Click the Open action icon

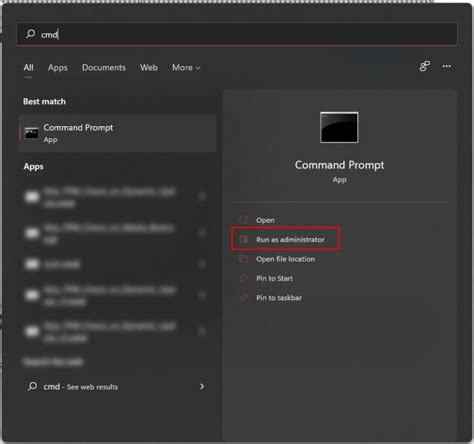click(x=244, y=220)
